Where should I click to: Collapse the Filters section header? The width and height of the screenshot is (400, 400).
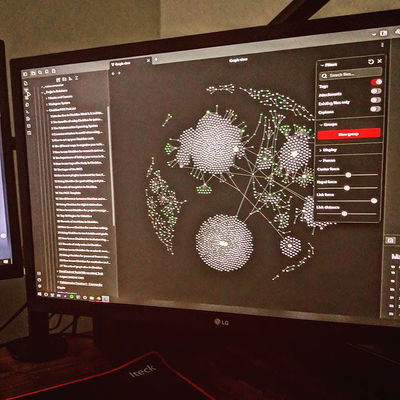coord(329,65)
